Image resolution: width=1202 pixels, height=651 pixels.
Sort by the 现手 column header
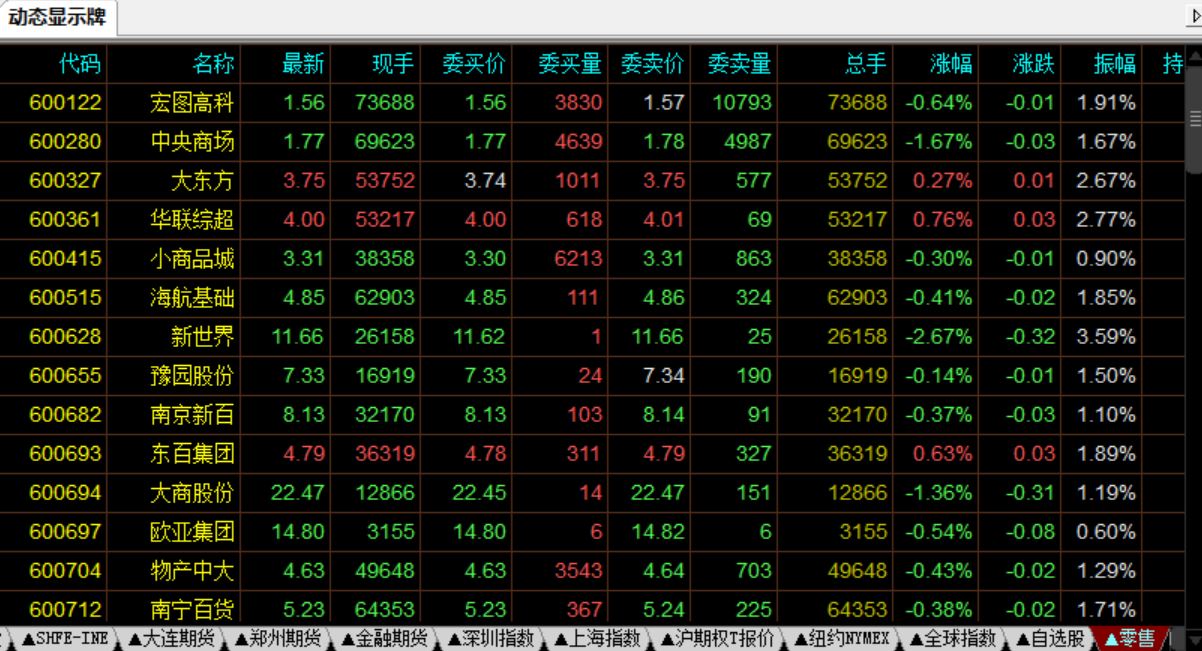coord(392,64)
